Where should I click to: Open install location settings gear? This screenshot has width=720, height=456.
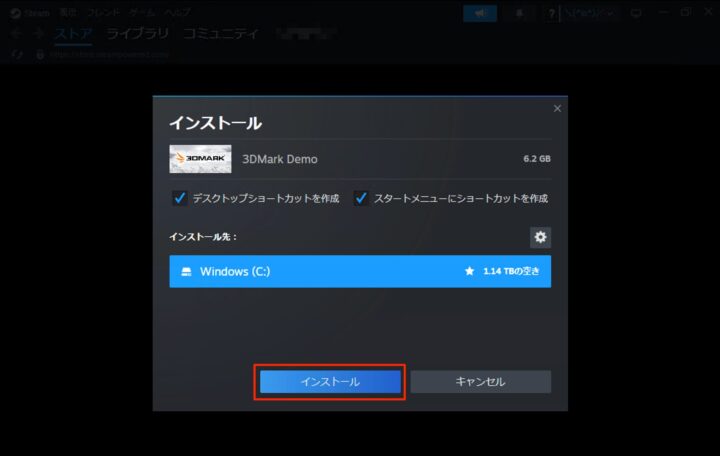(540, 237)
